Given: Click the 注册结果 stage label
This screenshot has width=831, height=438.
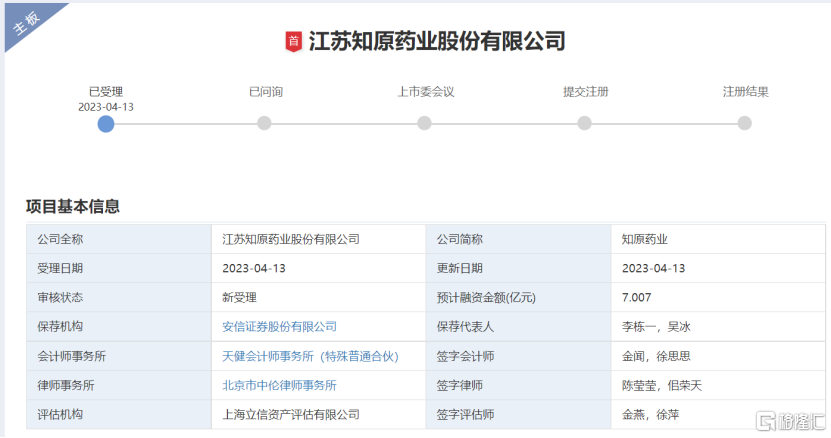Looking at the screenshot, I should pos(746,92).
